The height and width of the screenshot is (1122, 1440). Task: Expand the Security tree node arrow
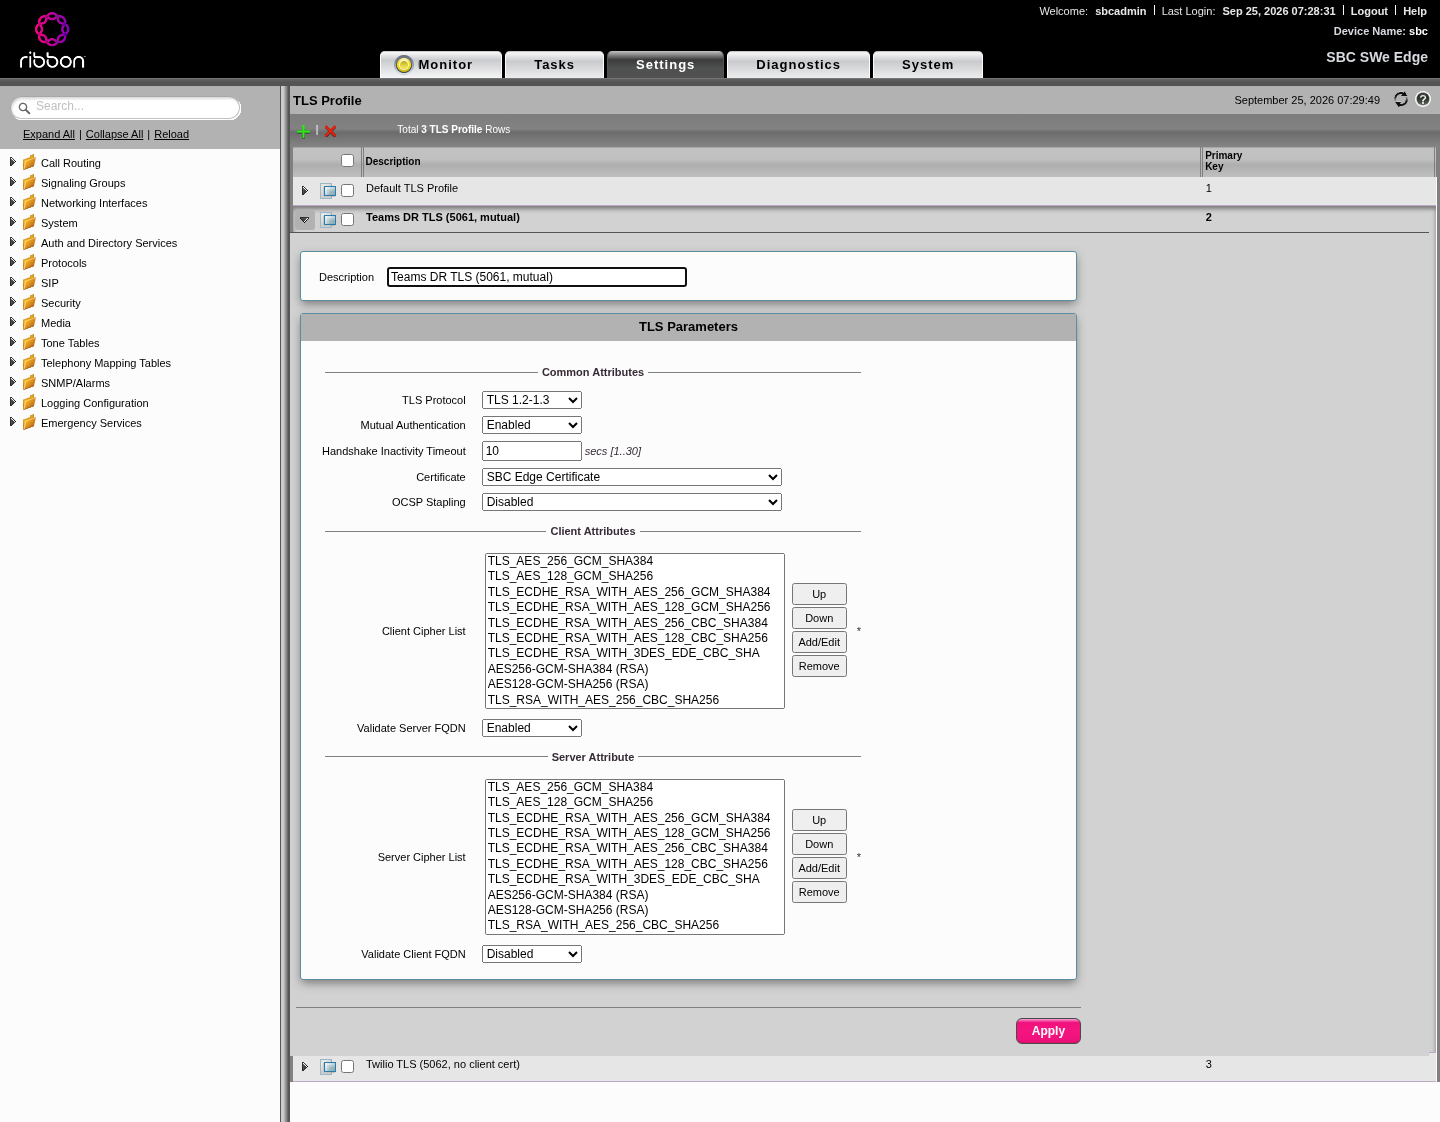tap(12, 302)
